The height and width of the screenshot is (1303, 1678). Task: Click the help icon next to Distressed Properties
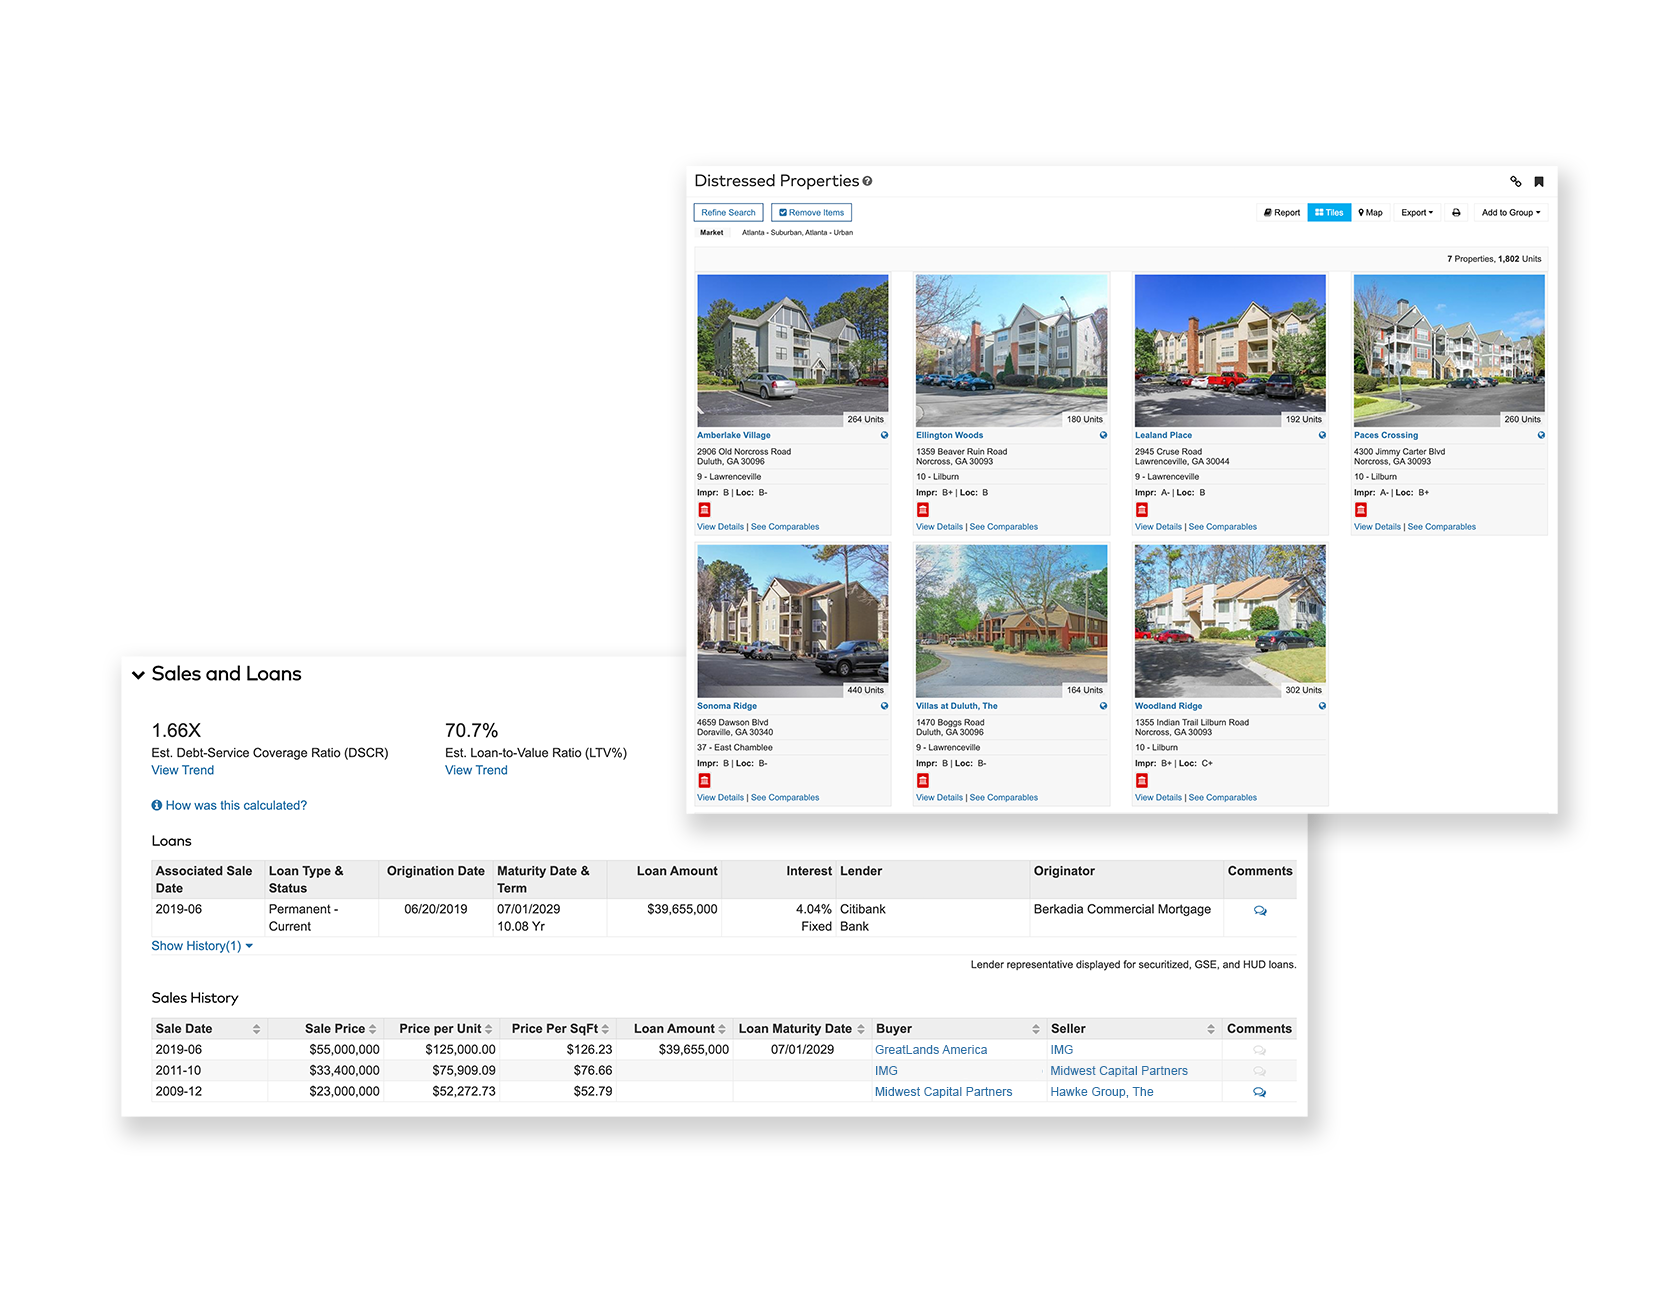[867, 181]
